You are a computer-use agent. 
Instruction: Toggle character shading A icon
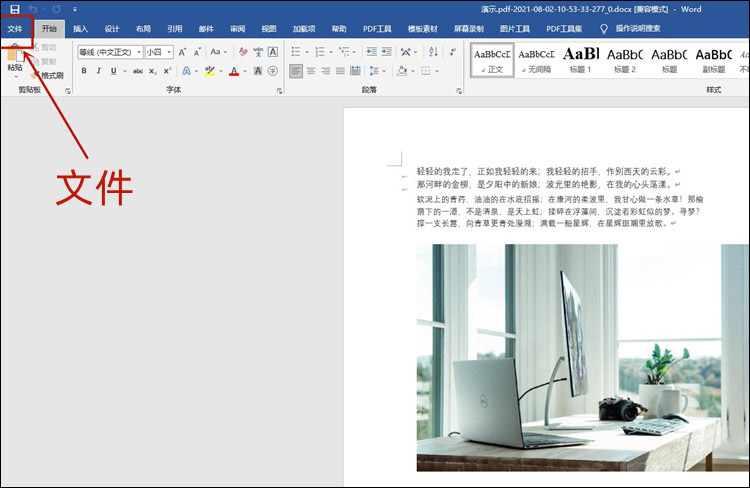tap(258, 71)
